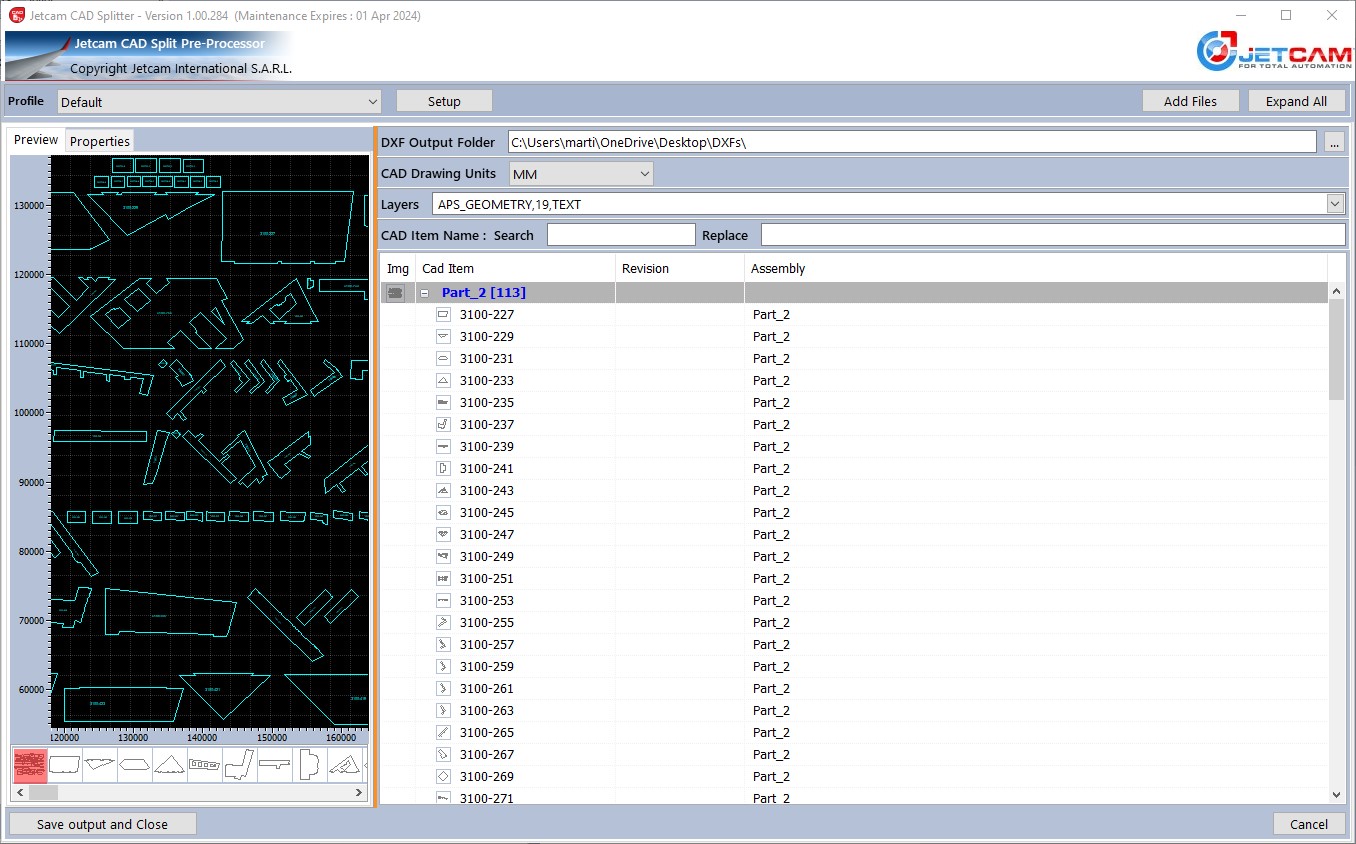Click the img icon of row 3100-227
This screenshot has height=844, width=1356.
point(443,315)
